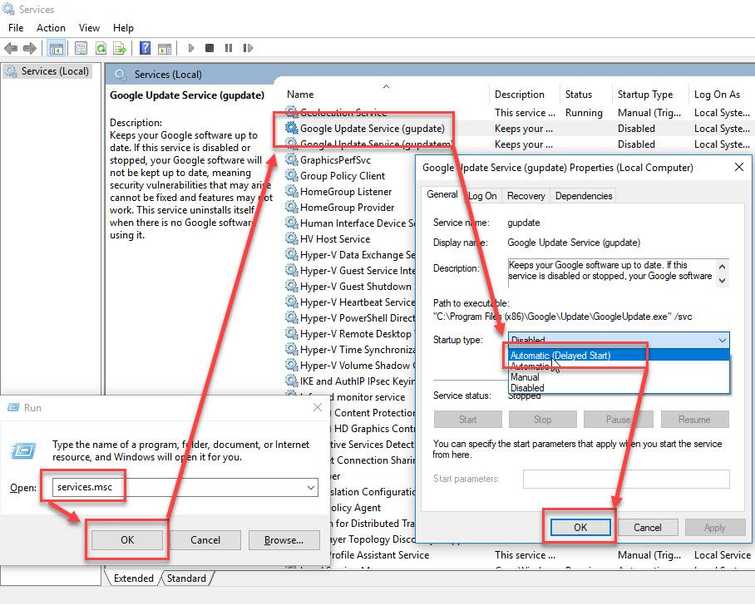This screenshot has height=604, width=755.
Task: Click the Run dialog program icon
Action: pyautogui.click(x=23, y=451)
